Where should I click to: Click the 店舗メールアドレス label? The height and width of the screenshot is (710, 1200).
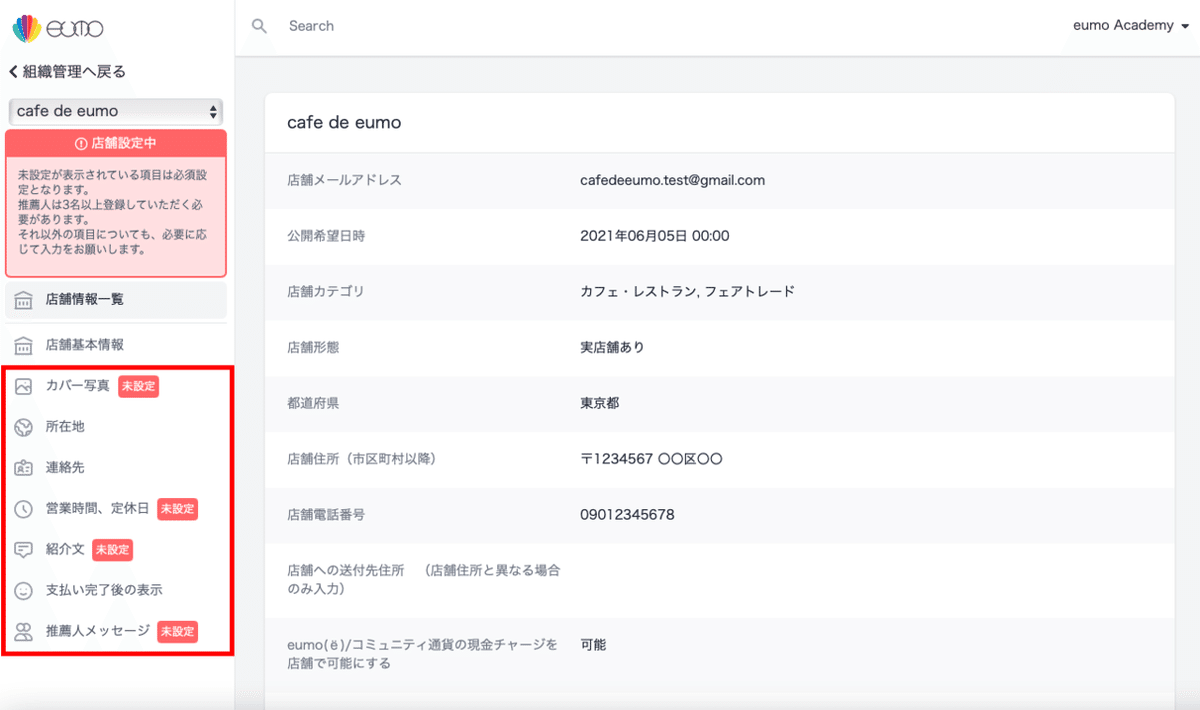pyautogui.click(x=344, y=180)
